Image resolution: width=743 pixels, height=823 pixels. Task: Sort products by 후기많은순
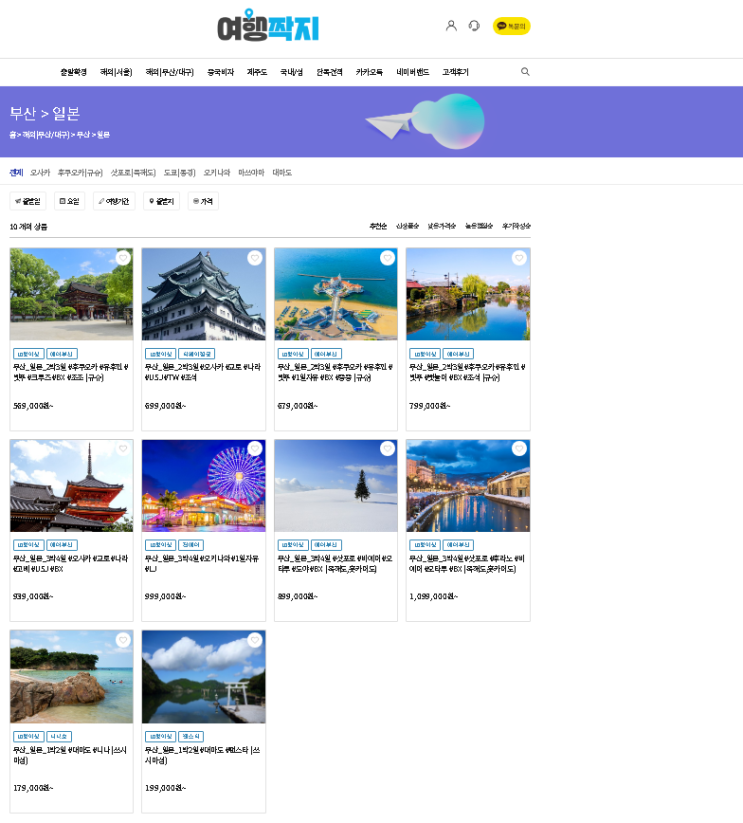516,226
